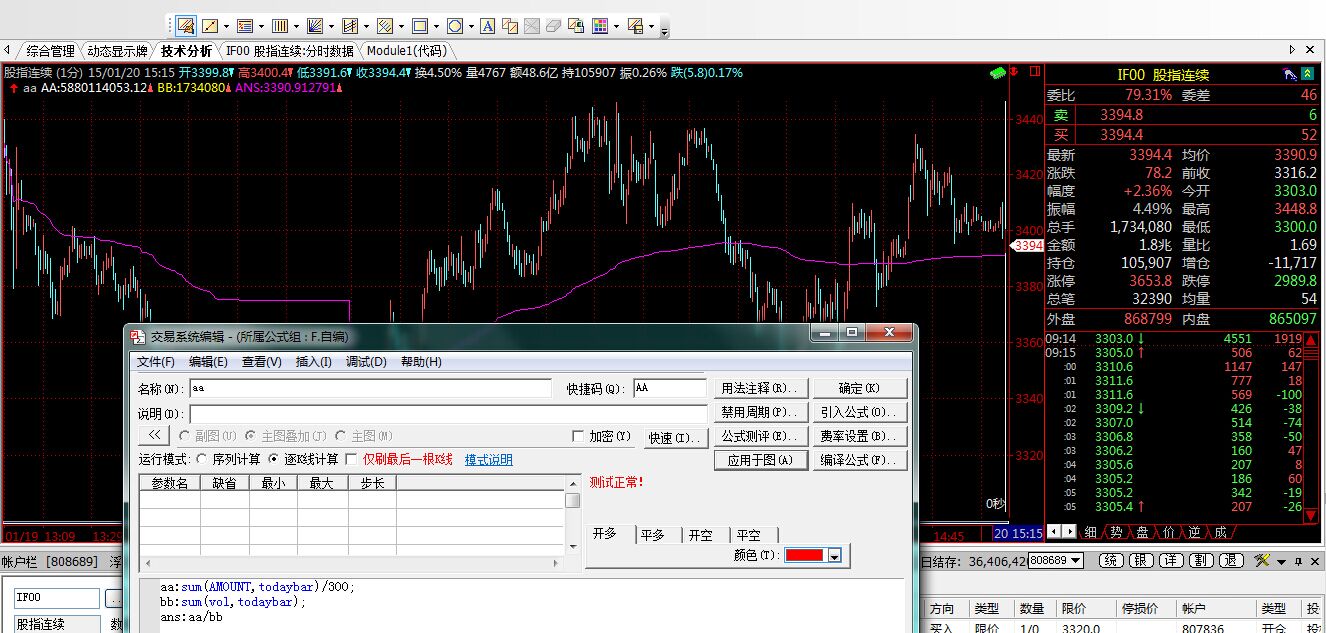Image resolution: width=1326 pixels, height=633 pixels.
Task: Select the parallel diagonal lines tool
Action: point(384,26)
